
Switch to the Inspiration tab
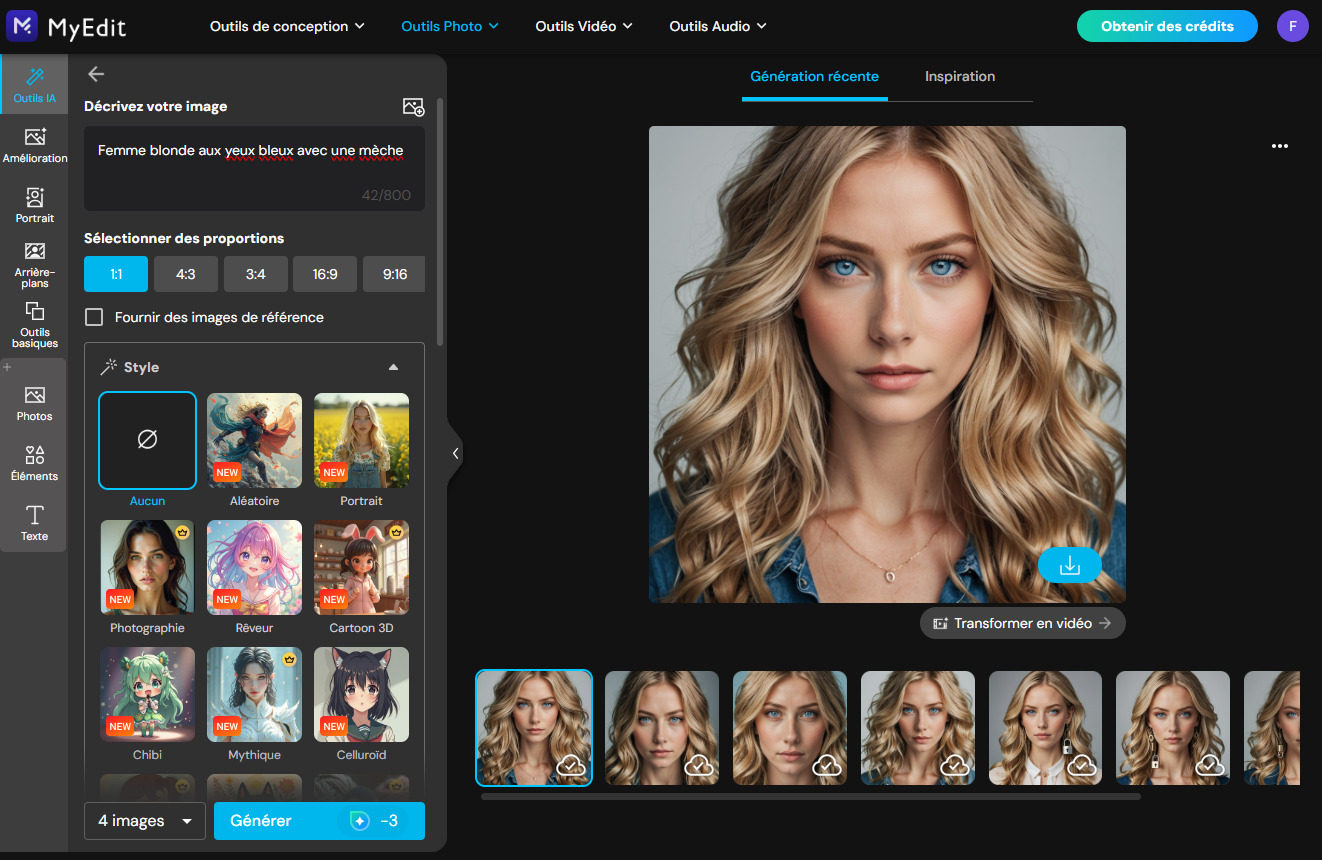click(960, 77)
